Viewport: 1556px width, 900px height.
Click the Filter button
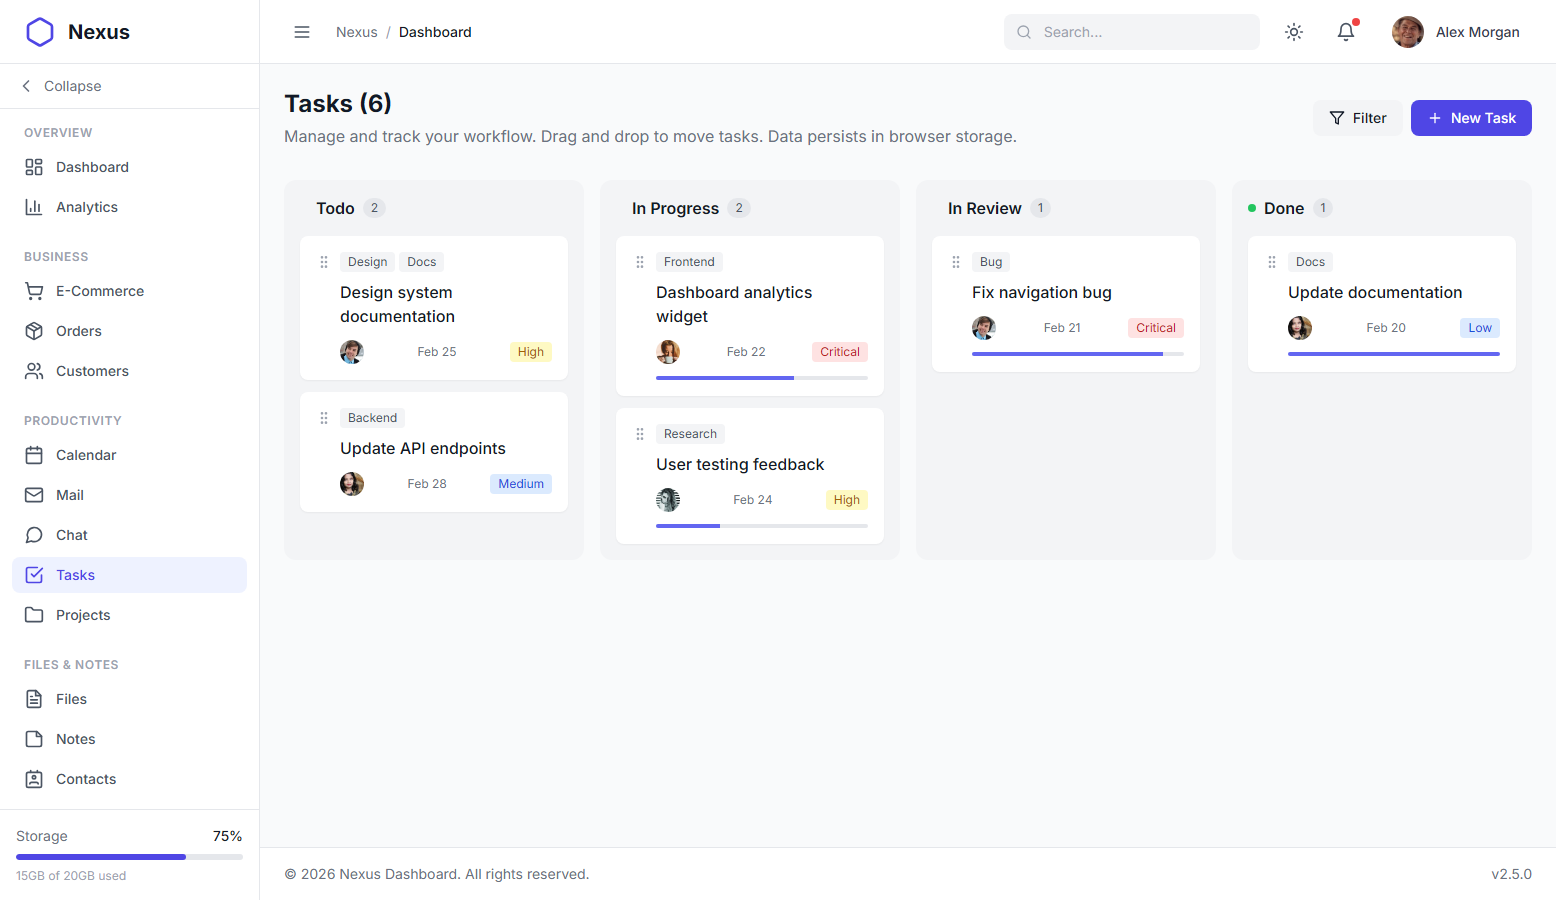1357,118
